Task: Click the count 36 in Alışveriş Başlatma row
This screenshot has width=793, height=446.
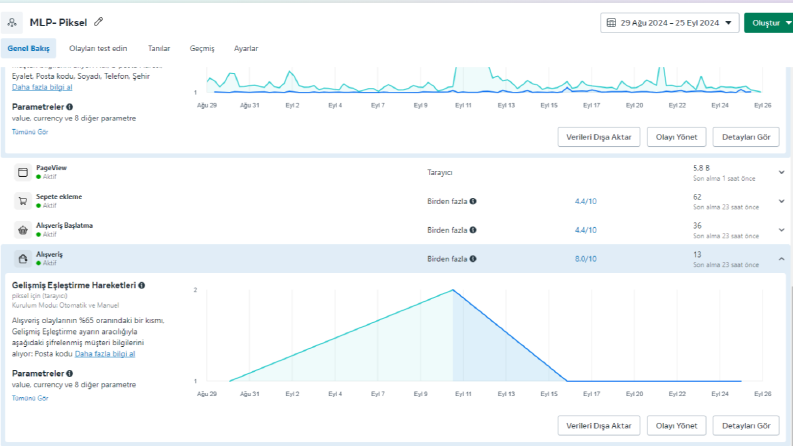Action: (697, 226)
